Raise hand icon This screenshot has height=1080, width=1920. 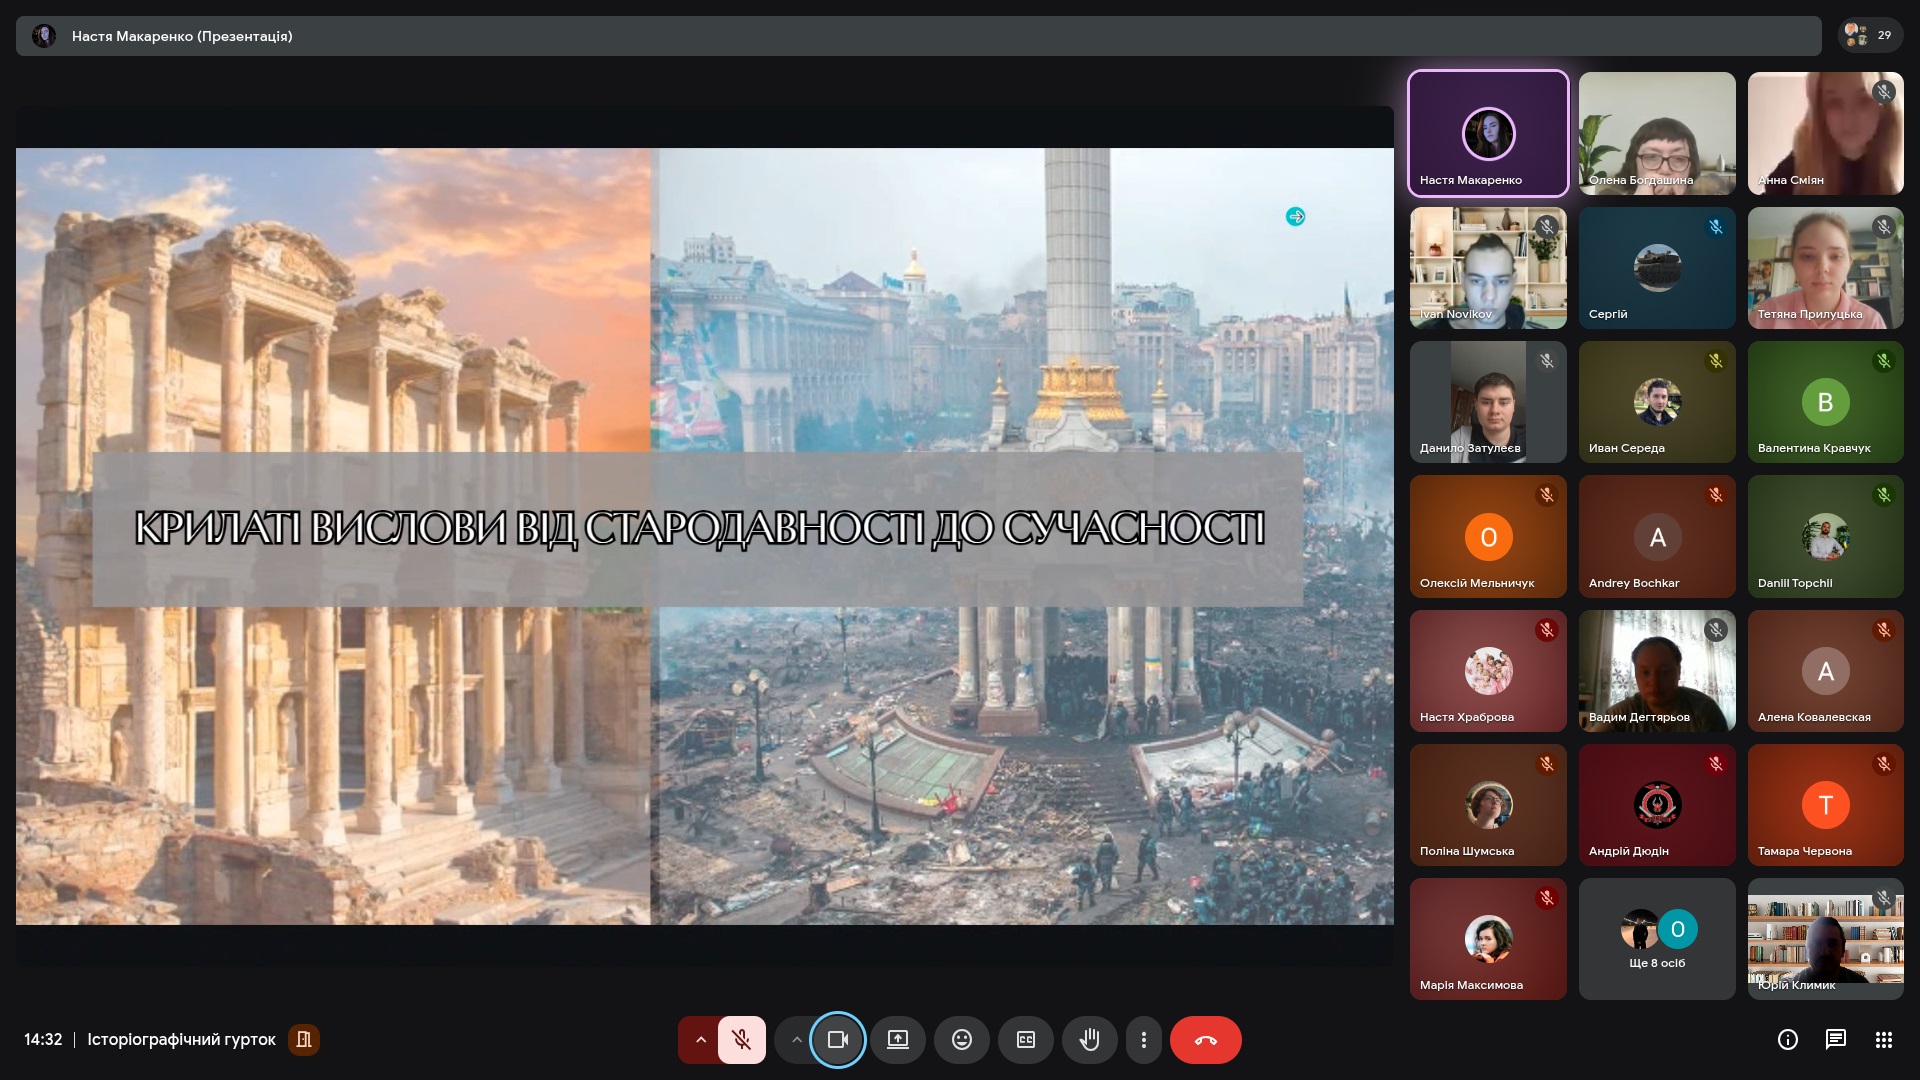click(1089, 1040)
